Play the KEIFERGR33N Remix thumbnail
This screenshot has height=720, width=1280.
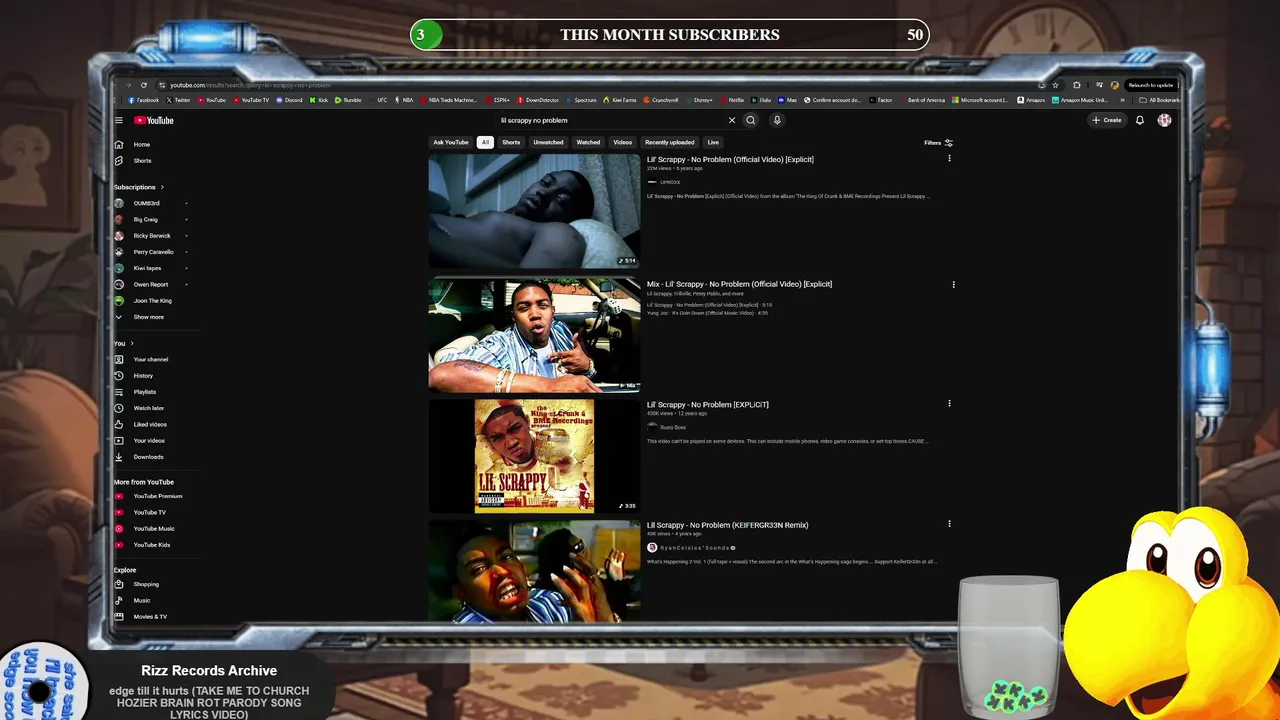(x=534, y=571)
